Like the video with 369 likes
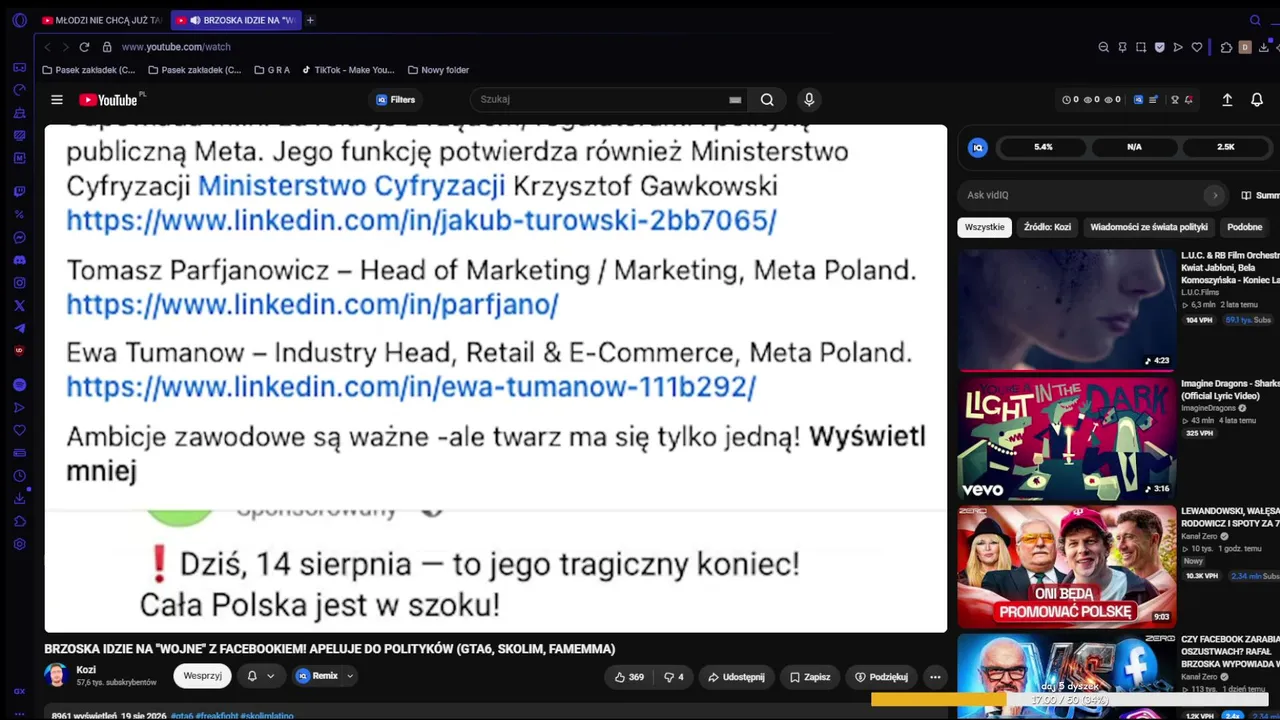Screen dimensions: 1280x720 point(629,677)
